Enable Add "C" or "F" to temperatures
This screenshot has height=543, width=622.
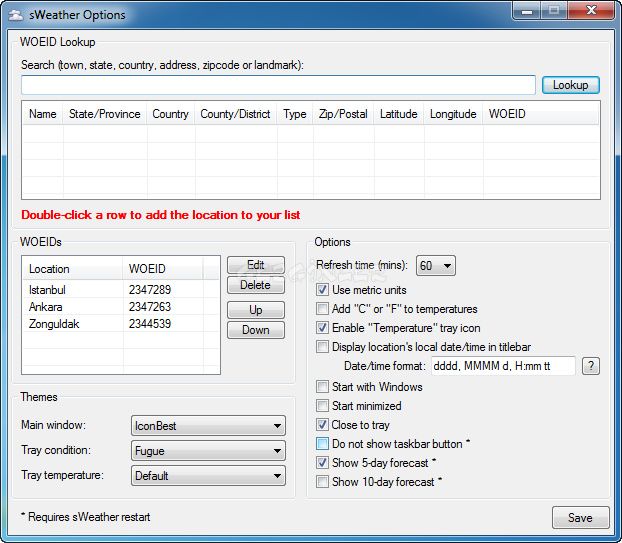(x=322, y=309)
